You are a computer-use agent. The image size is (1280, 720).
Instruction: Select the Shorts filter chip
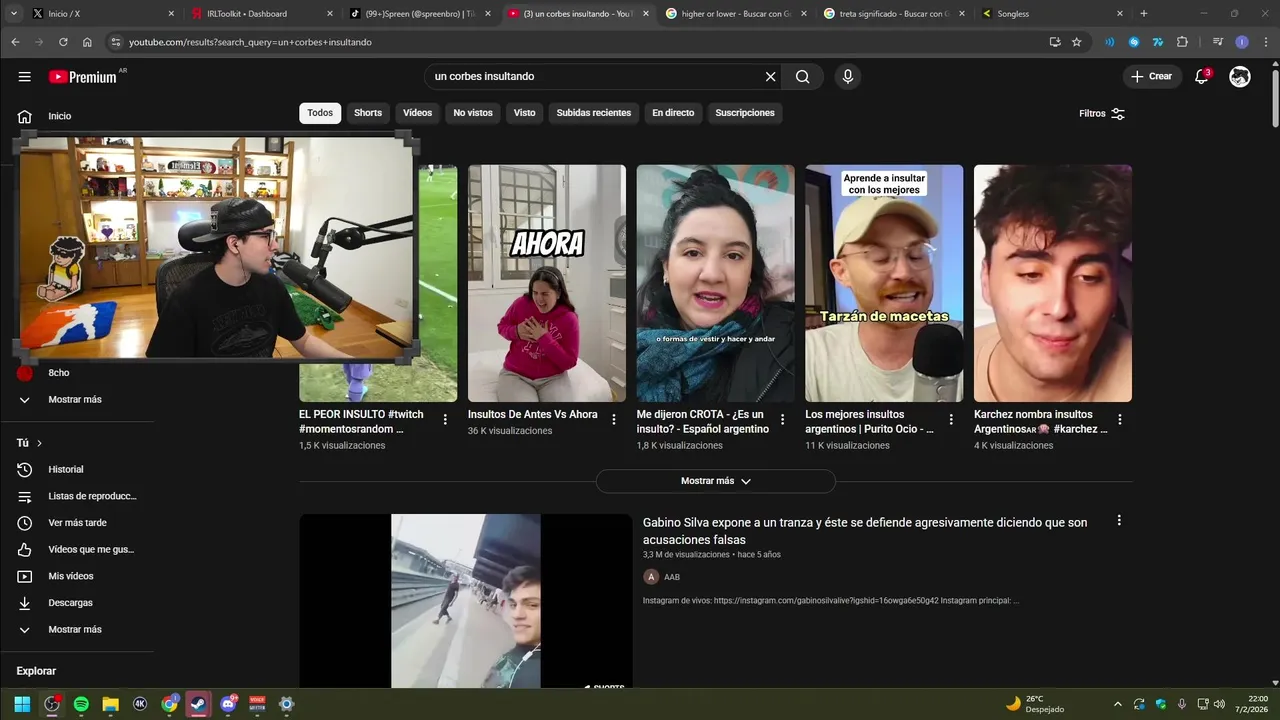pos(368,113)
